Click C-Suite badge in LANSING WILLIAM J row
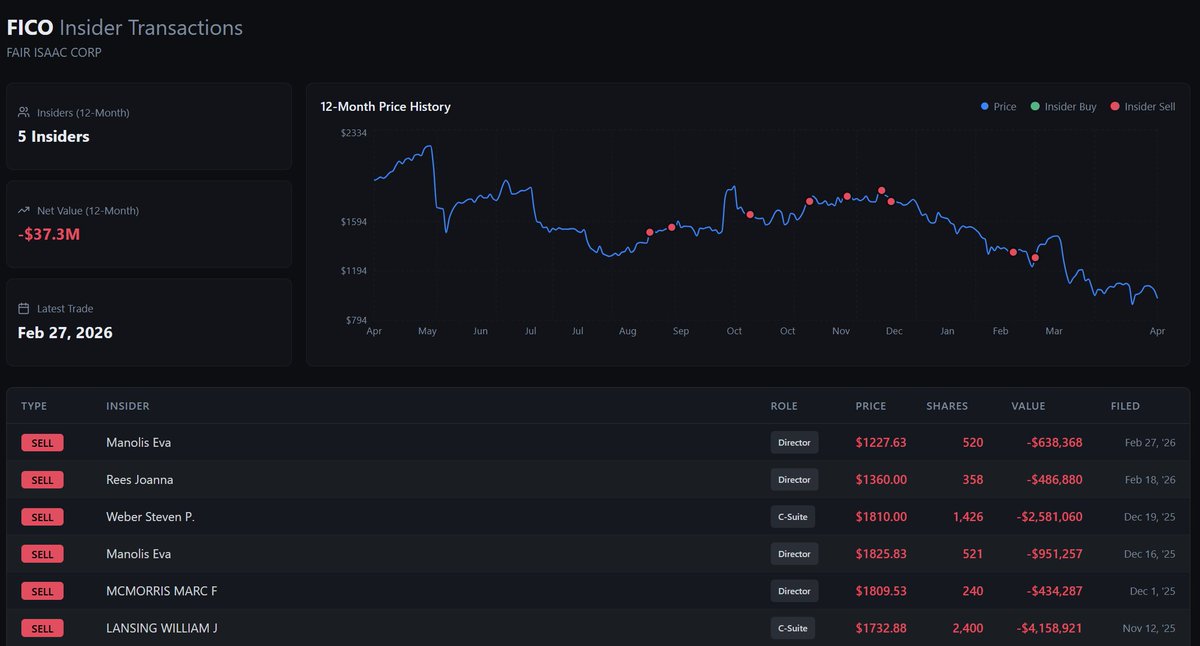This screenshot has width=1200, height=646. tap(792, 628)
